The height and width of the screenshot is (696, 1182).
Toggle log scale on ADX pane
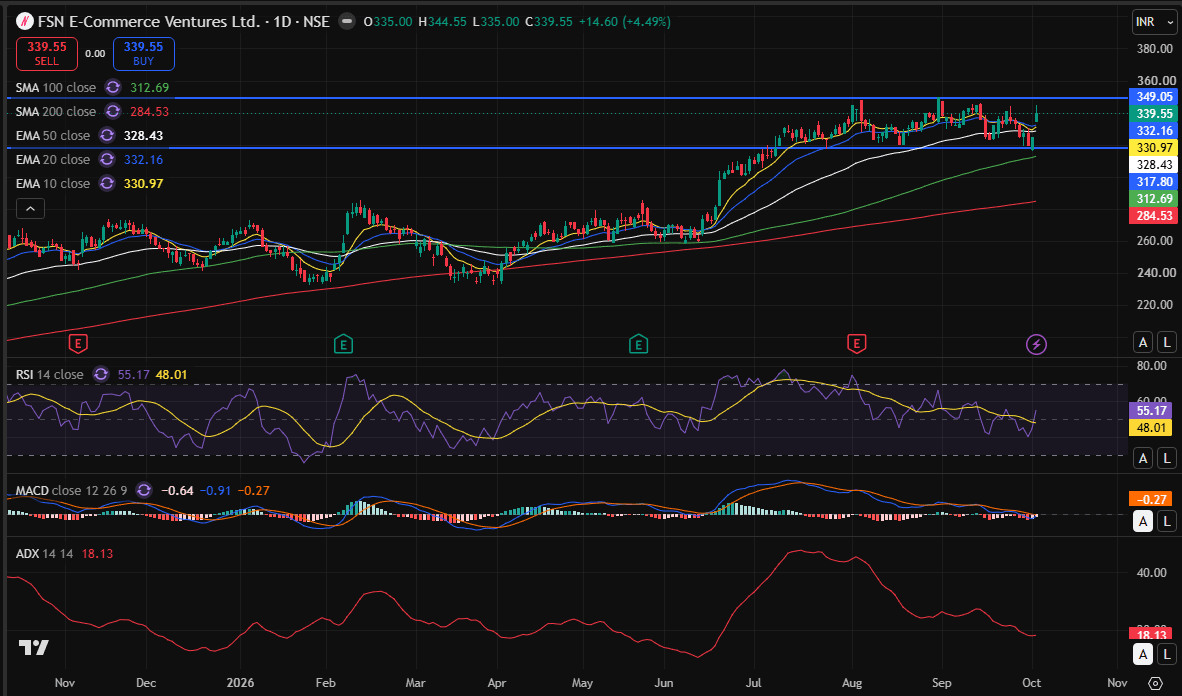click(x=1167, y=654)
